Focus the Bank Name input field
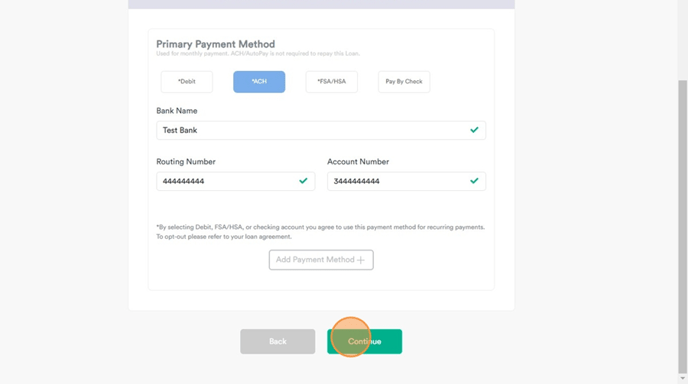 pyautogui.click(x=321, y=130)
